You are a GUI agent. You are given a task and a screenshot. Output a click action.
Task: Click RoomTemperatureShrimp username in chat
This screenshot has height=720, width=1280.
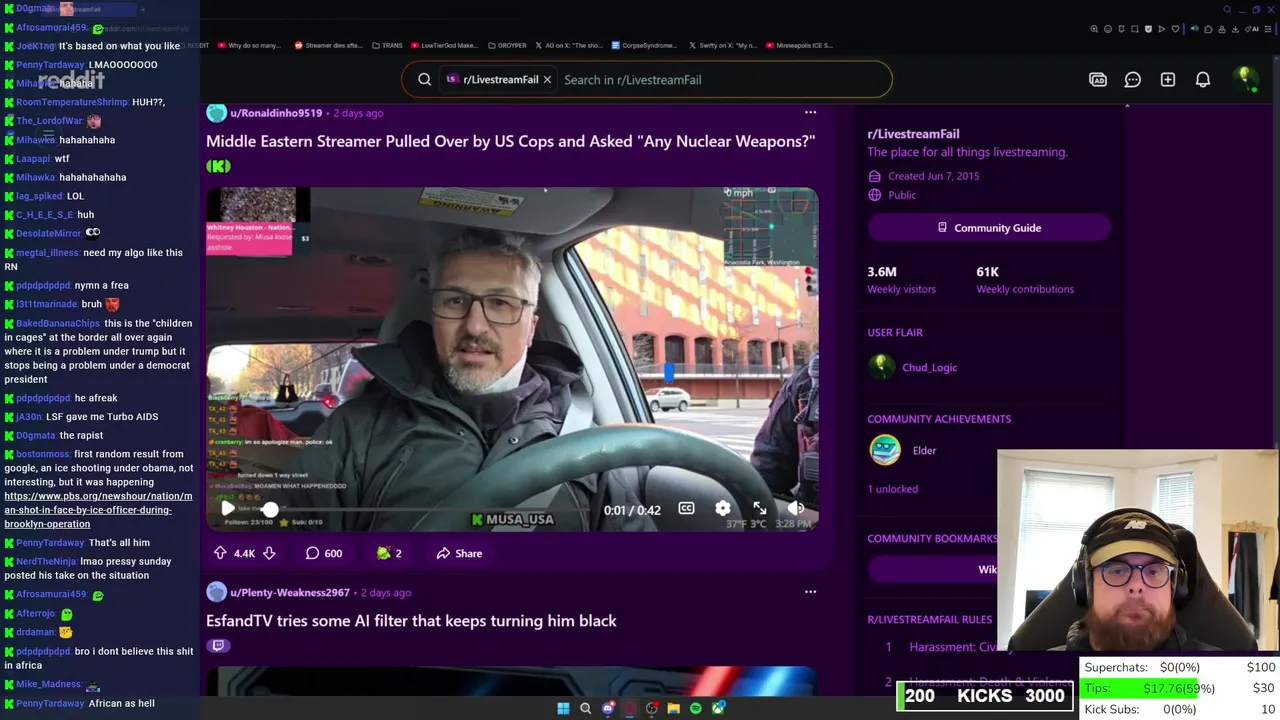[x=72, y=102]
